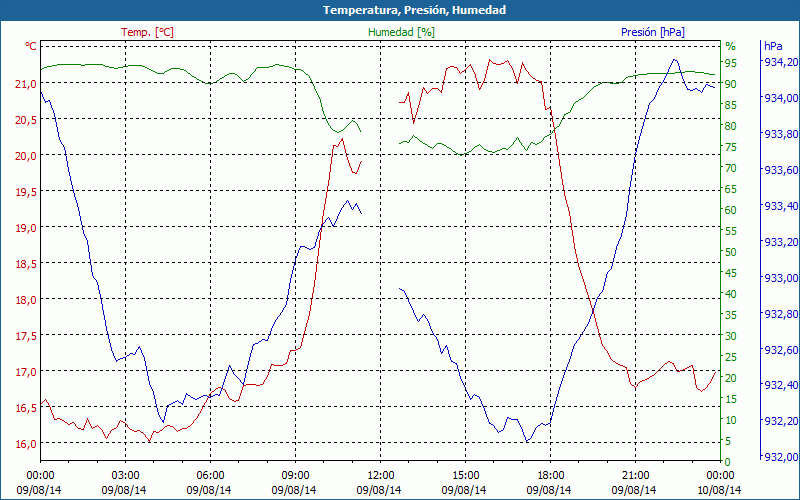Click the '12:00' time axis label
Screen dimensions: 800x500
(380, 475)
